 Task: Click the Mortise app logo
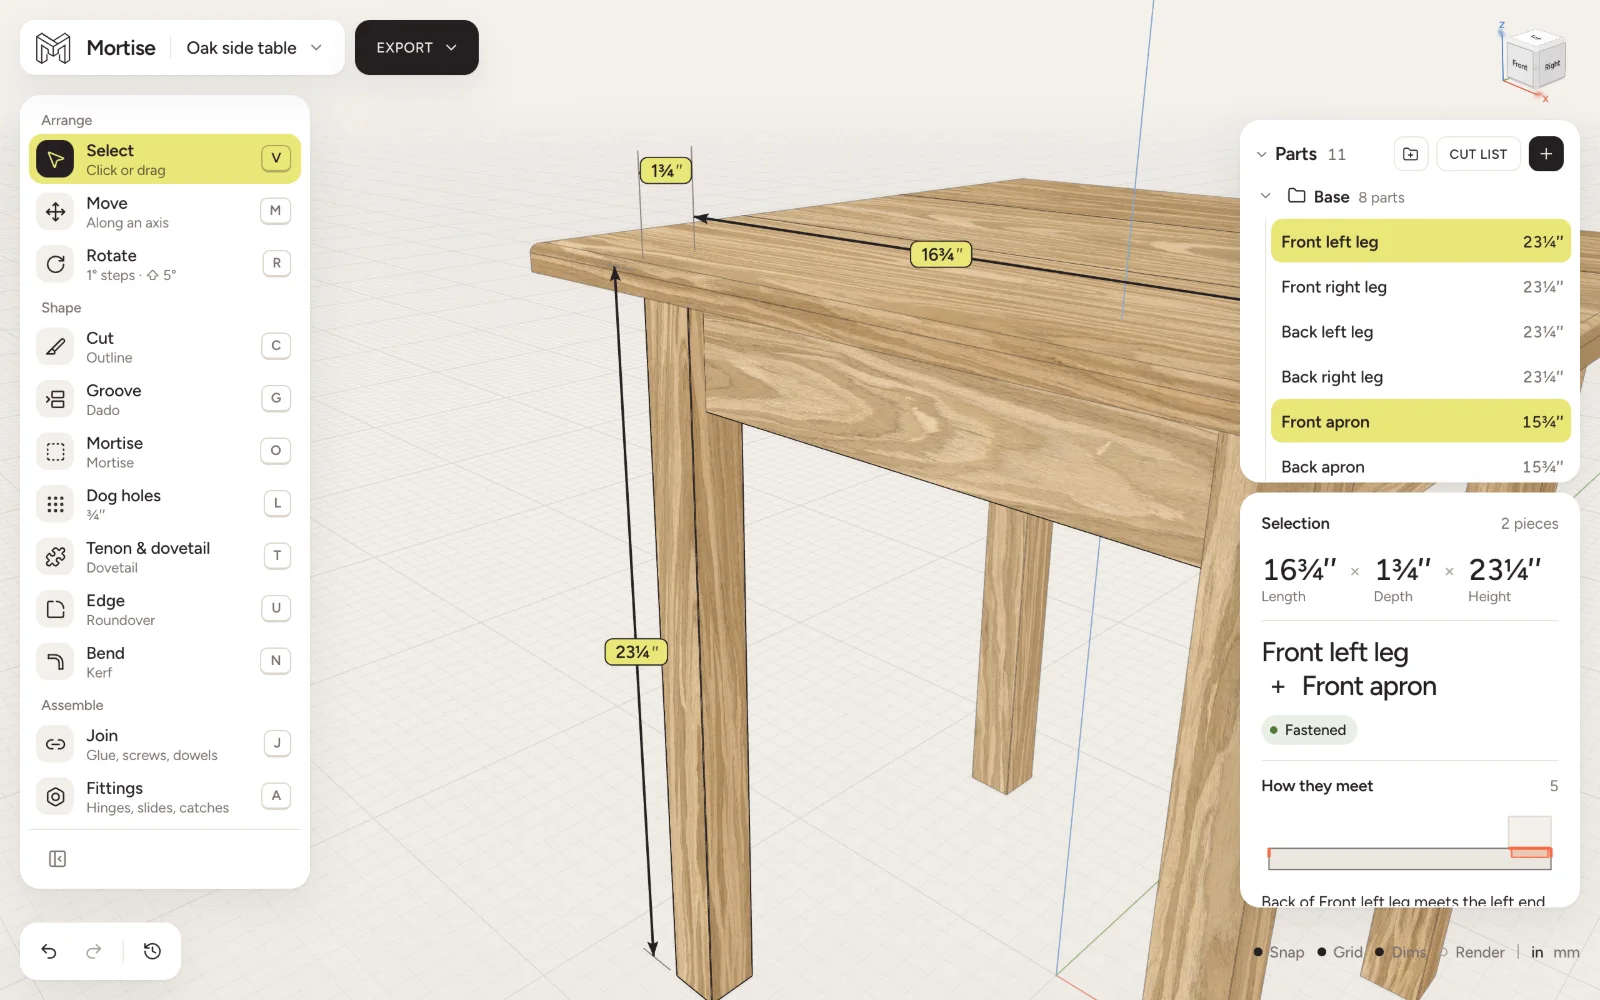tap(53, 48)
